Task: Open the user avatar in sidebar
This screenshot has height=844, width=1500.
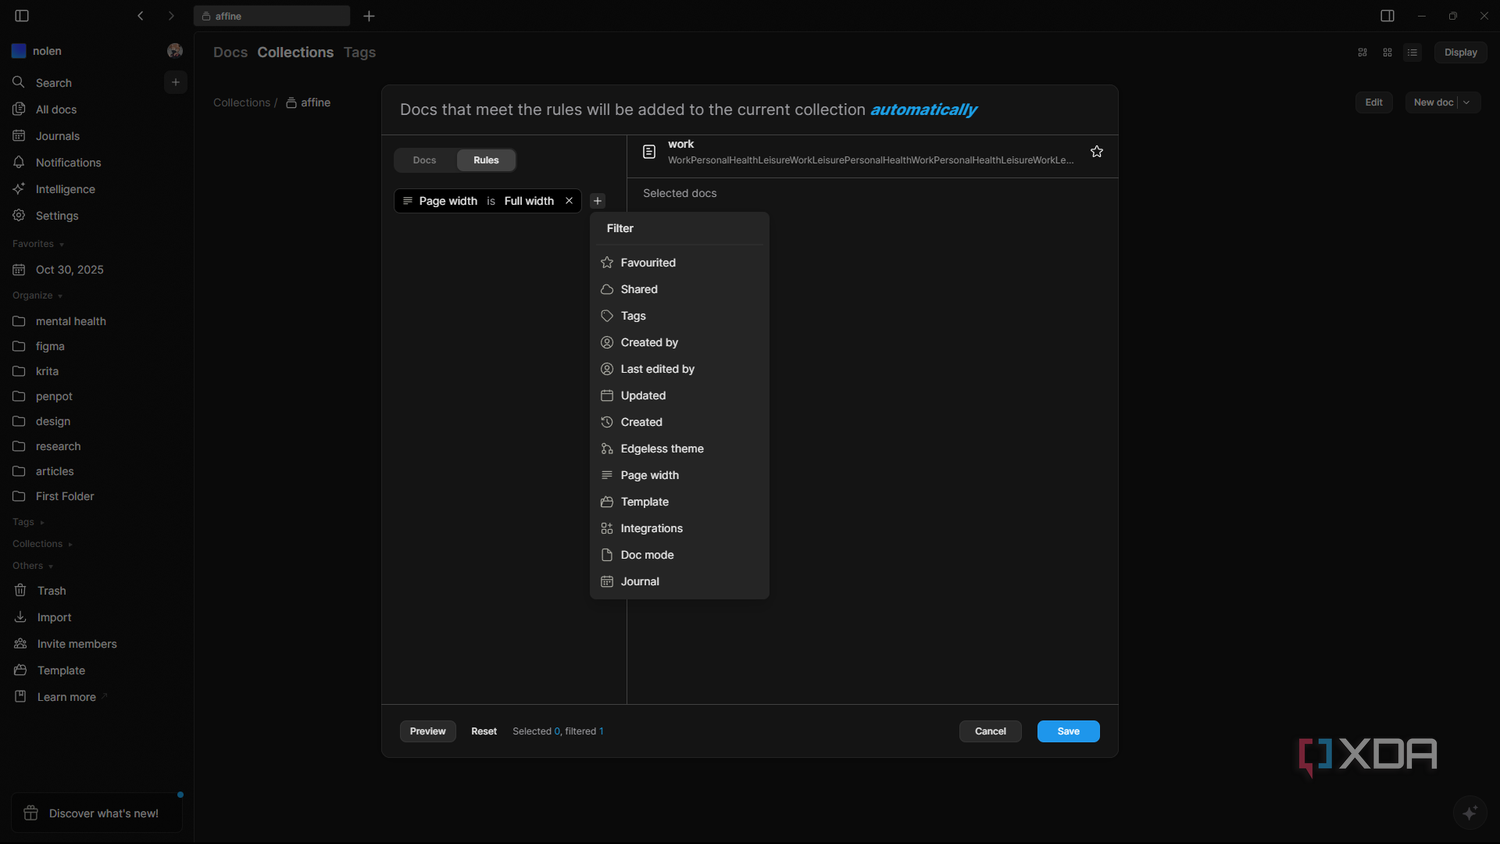Action: coord(175,51)
